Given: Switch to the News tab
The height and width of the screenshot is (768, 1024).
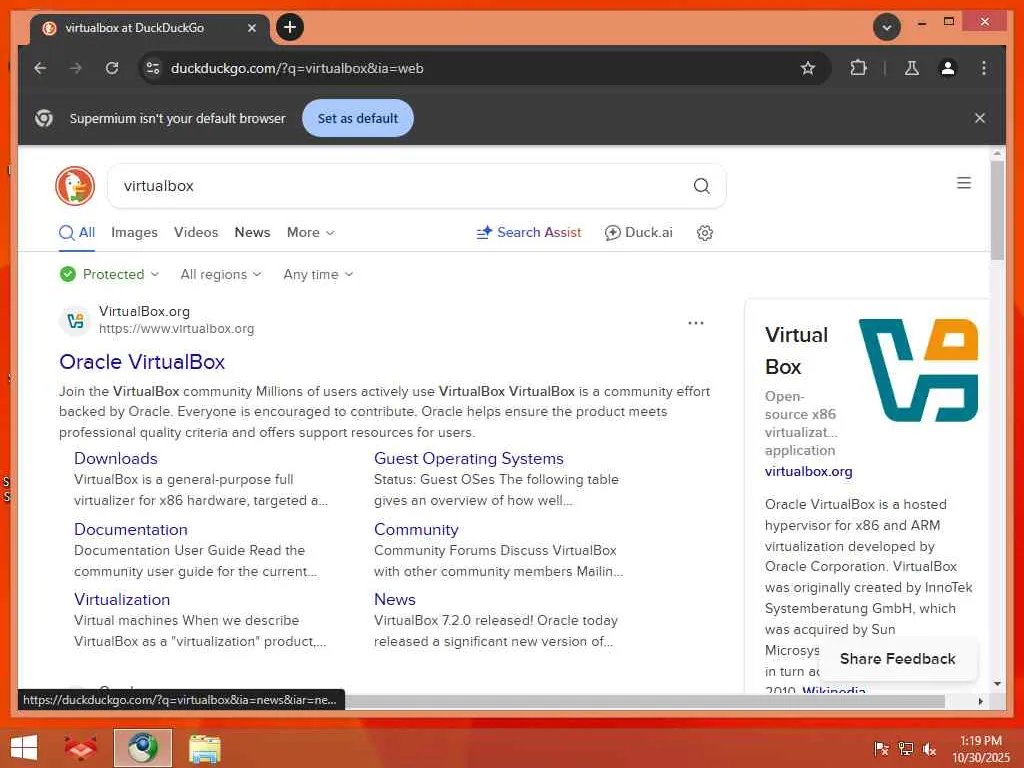Looking at the screenshot, I should [x=252, y=232].
